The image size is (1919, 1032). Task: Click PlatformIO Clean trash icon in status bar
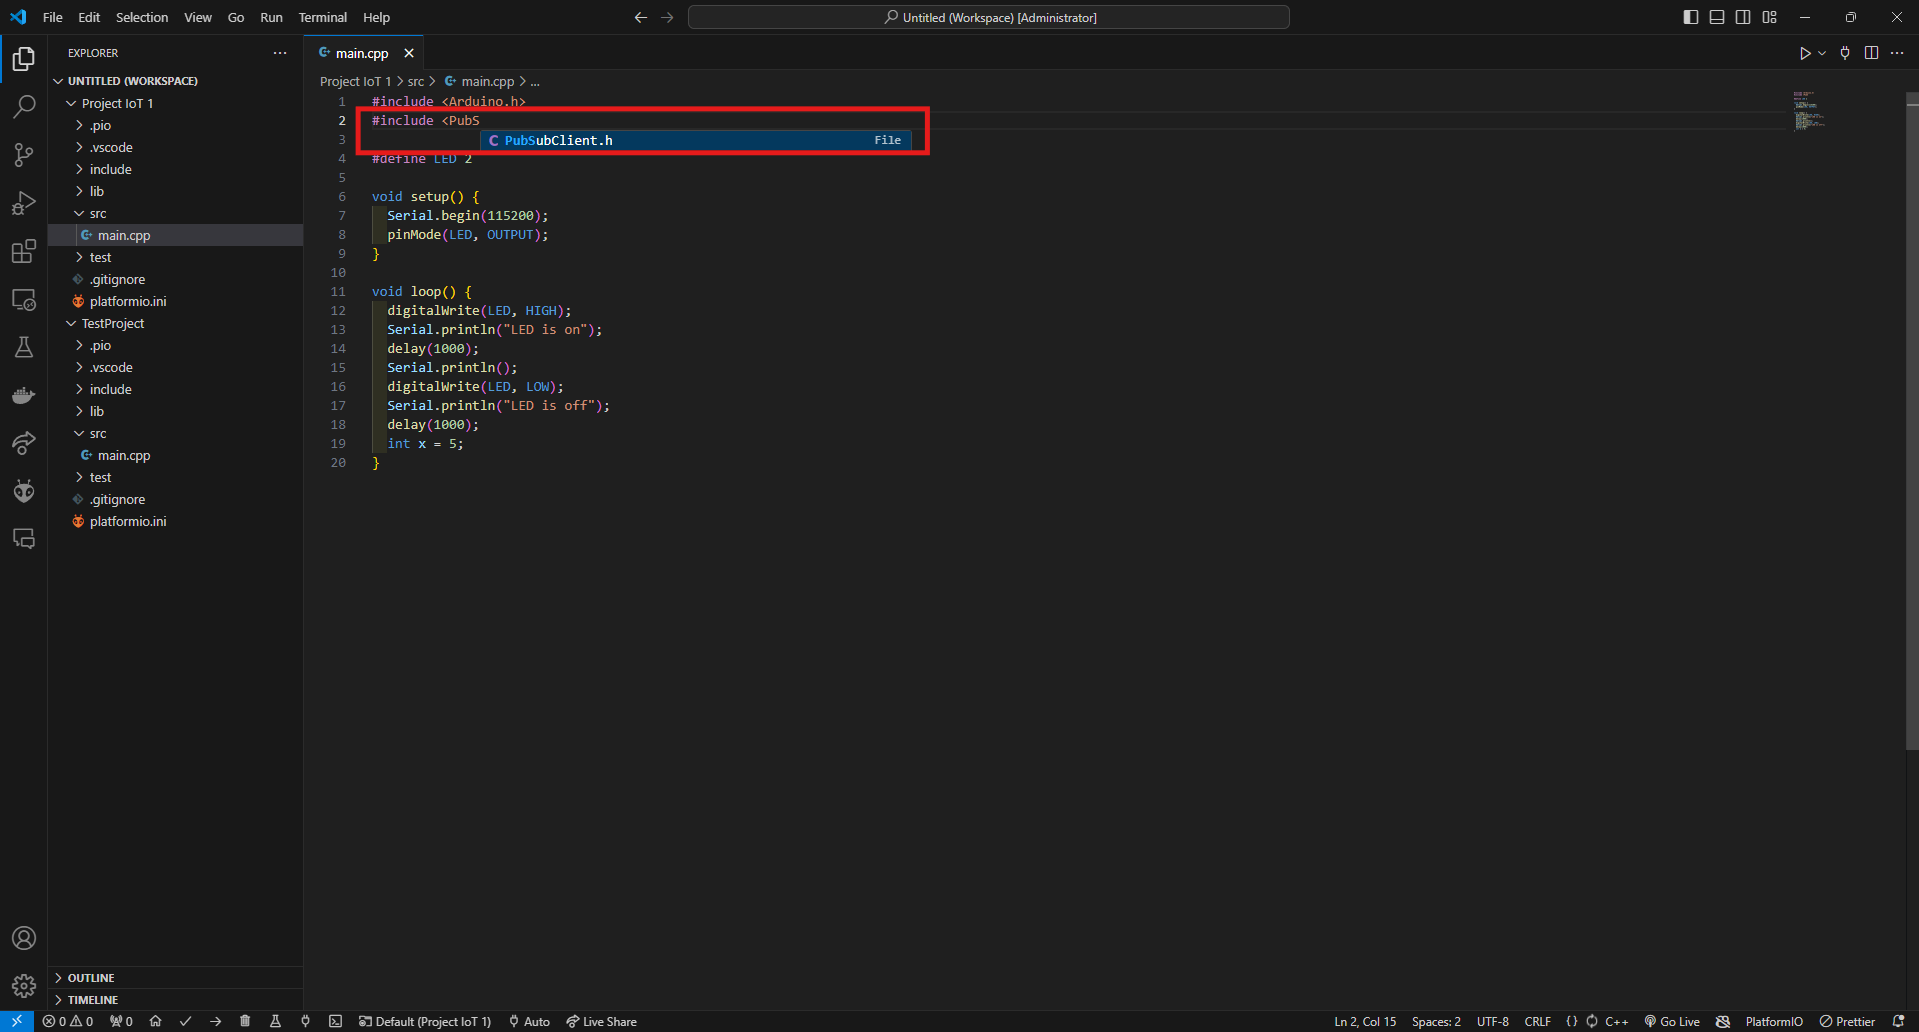(x=245, y=1021)
